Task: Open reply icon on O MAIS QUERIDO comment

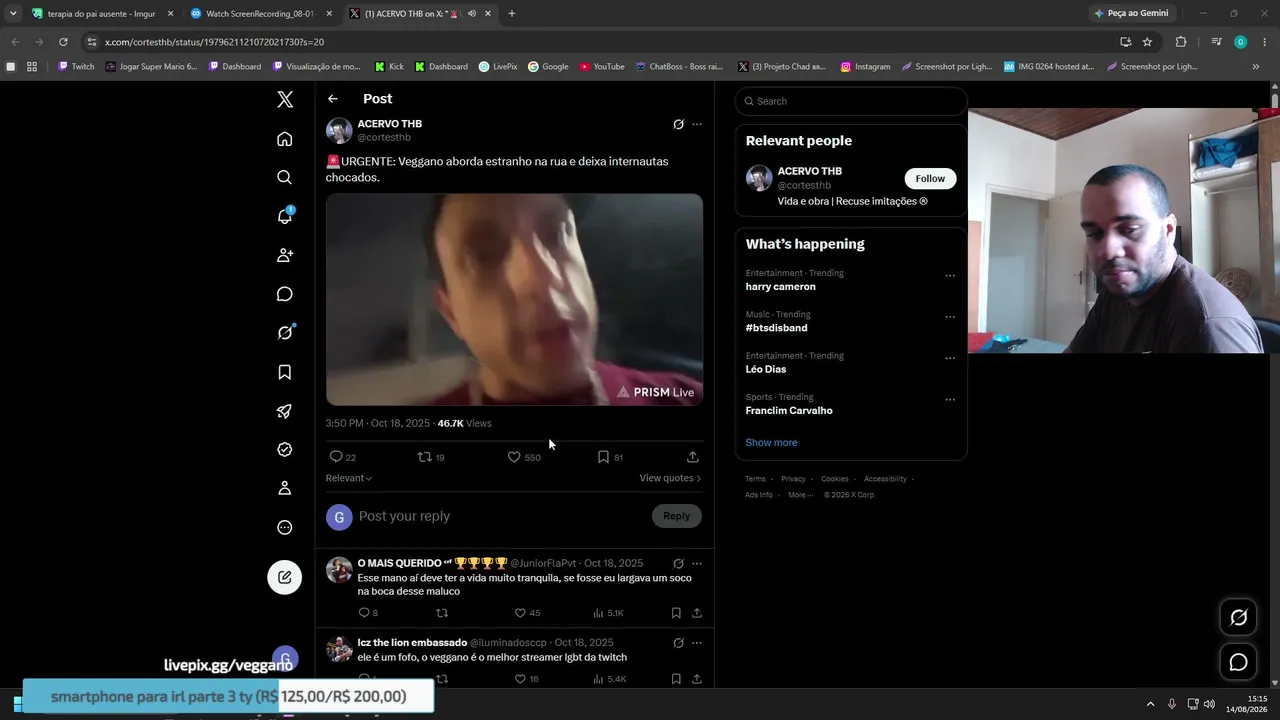Action: click(367, 613)
